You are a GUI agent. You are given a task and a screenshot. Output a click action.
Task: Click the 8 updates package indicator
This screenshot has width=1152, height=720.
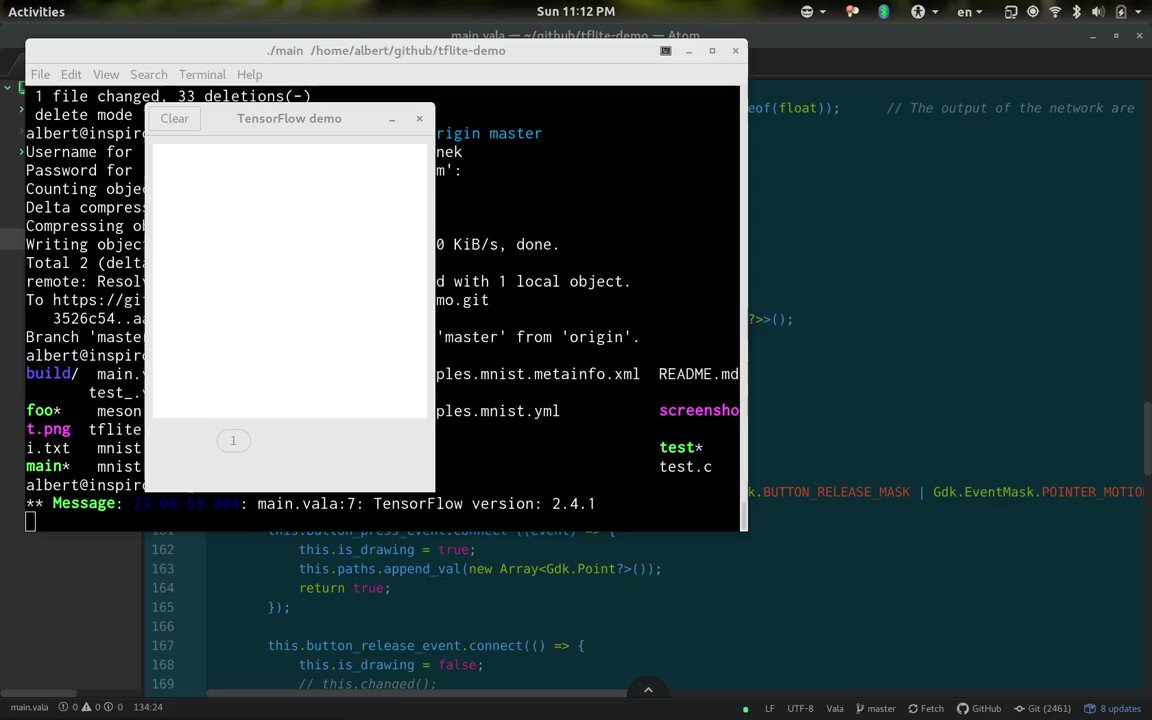tap(1112, 708)
